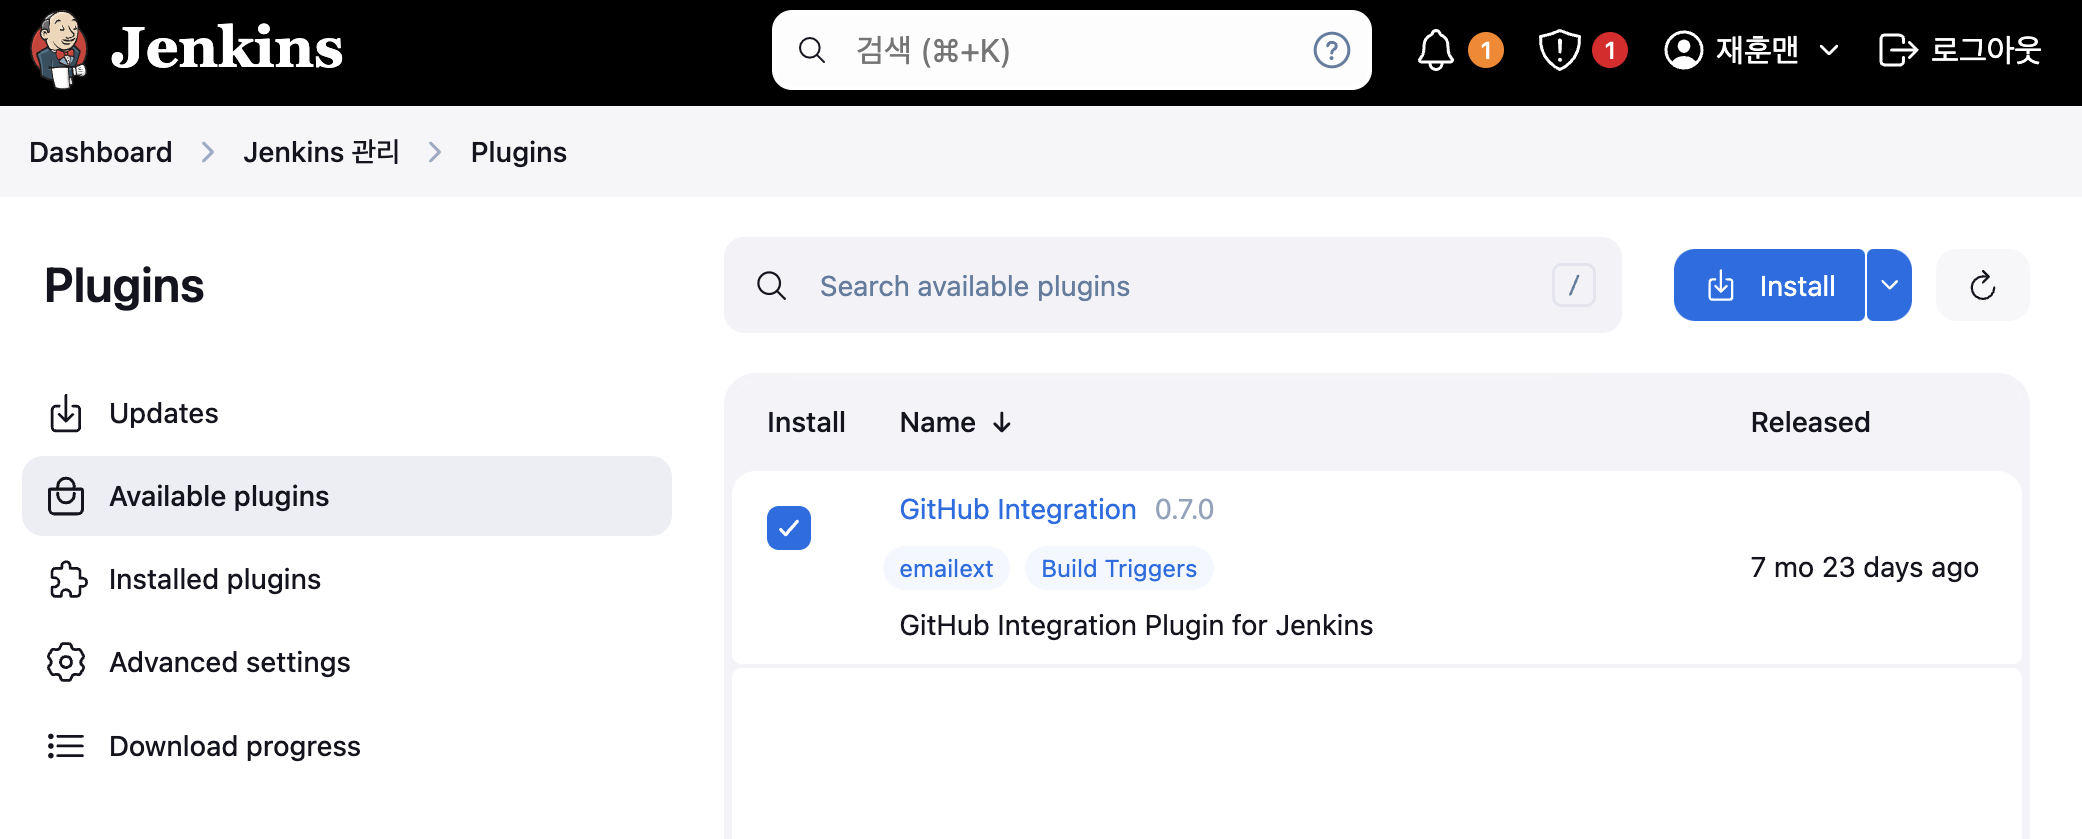Click the Advanced settings gear icon
Viewport: 2082px width, 839px height.
pos(66,662)
